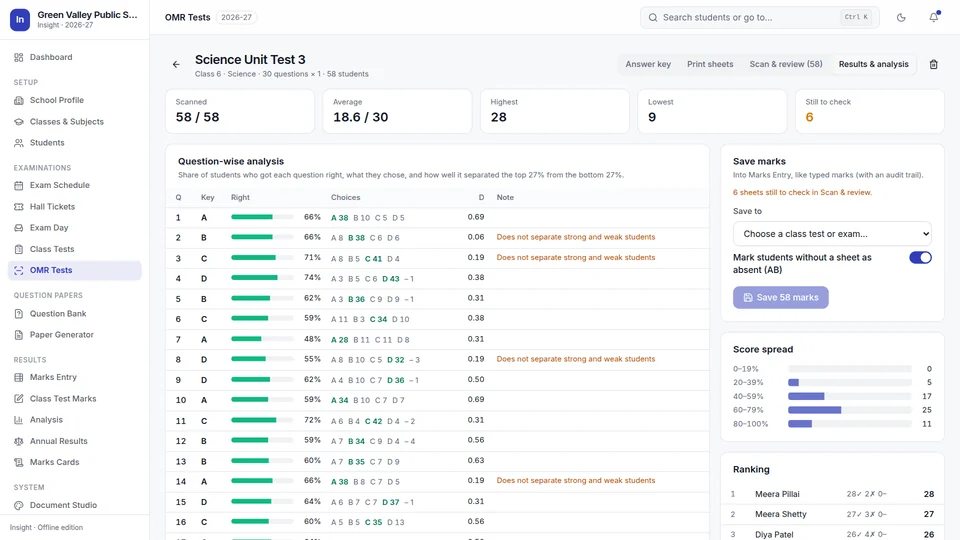Image resolution: width=960 pixels, height=540 pixels.
Task: Click the Still to check card
Action: (x=869, y=111)
